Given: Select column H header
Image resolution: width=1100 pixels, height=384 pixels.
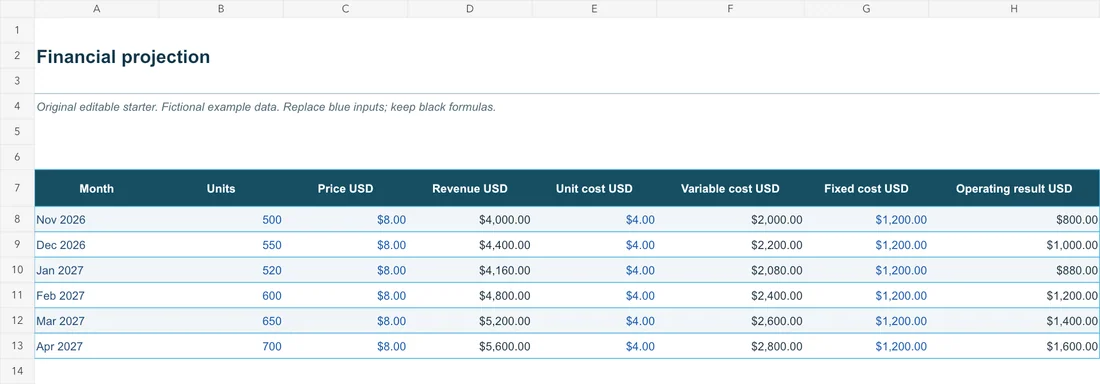Looking at the screenshot, I should point(1014,8).
